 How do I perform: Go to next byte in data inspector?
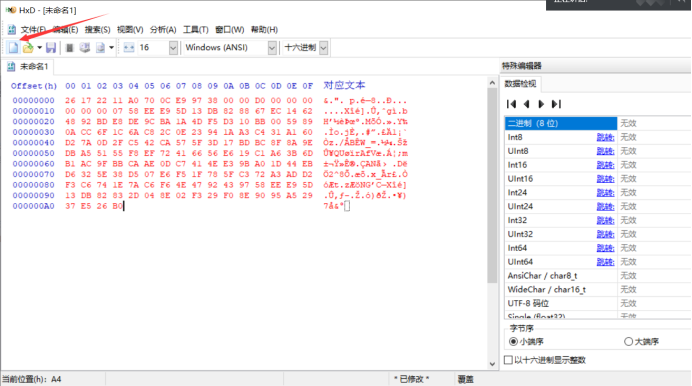tap(541, 104)
